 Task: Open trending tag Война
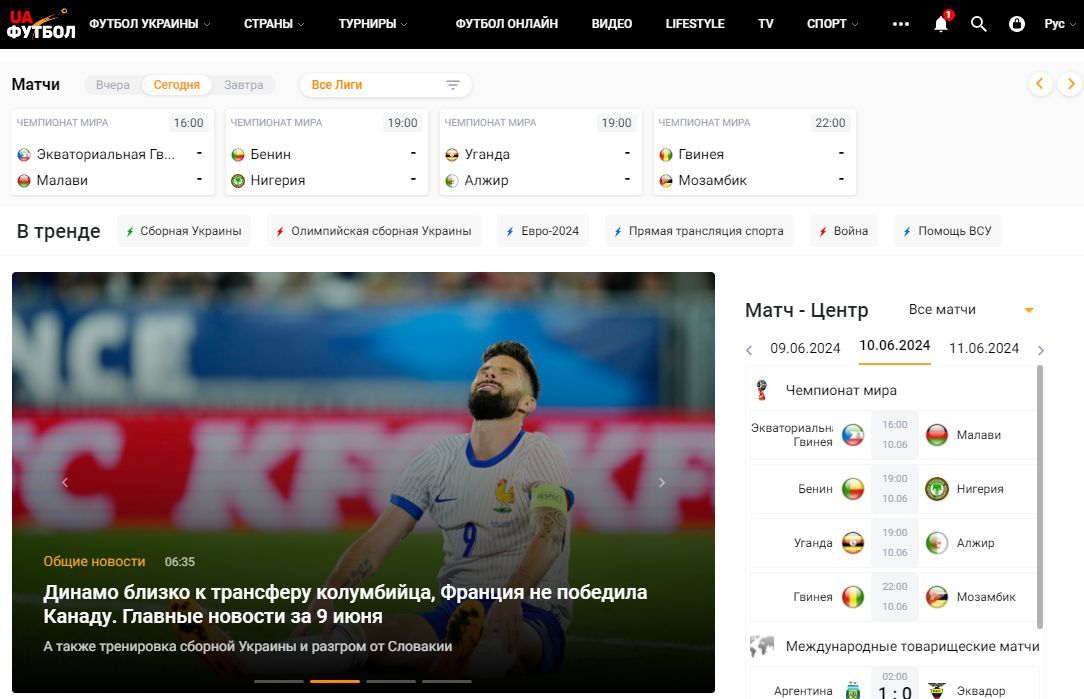[x=843, y=231]
